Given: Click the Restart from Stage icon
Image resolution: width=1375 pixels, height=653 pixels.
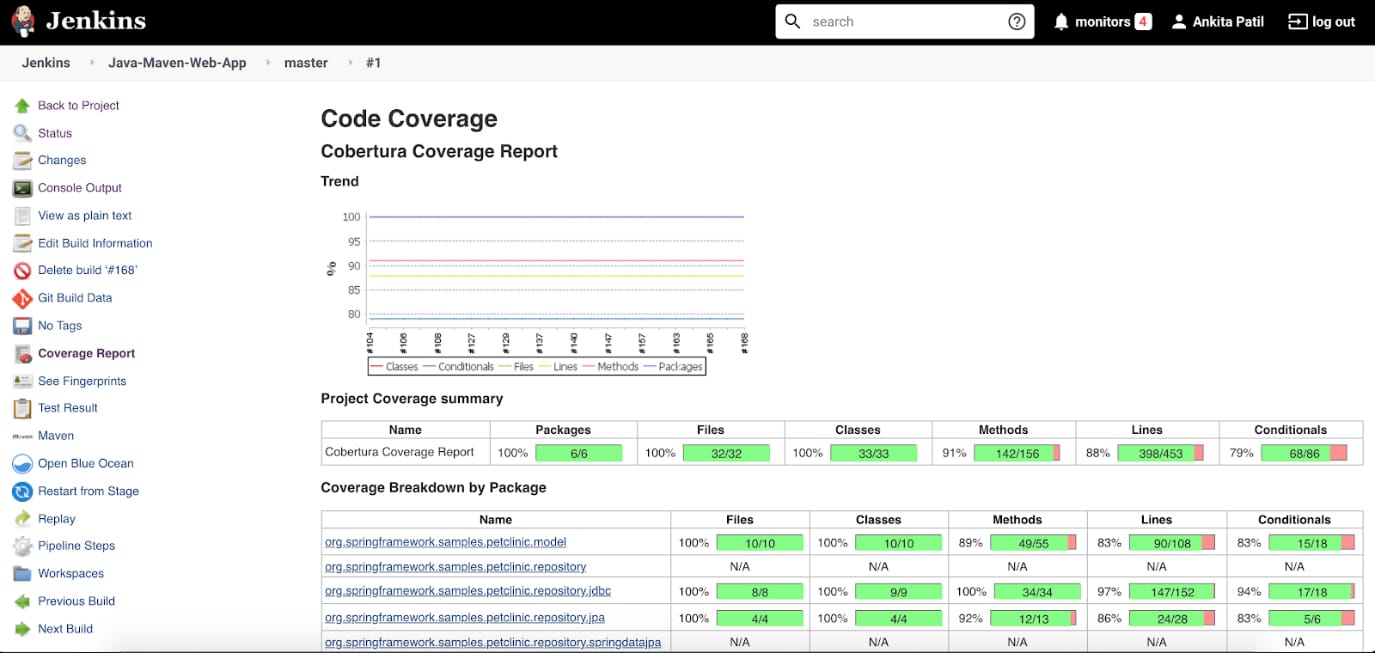Looking at the screenshot, I should [22, 492].
